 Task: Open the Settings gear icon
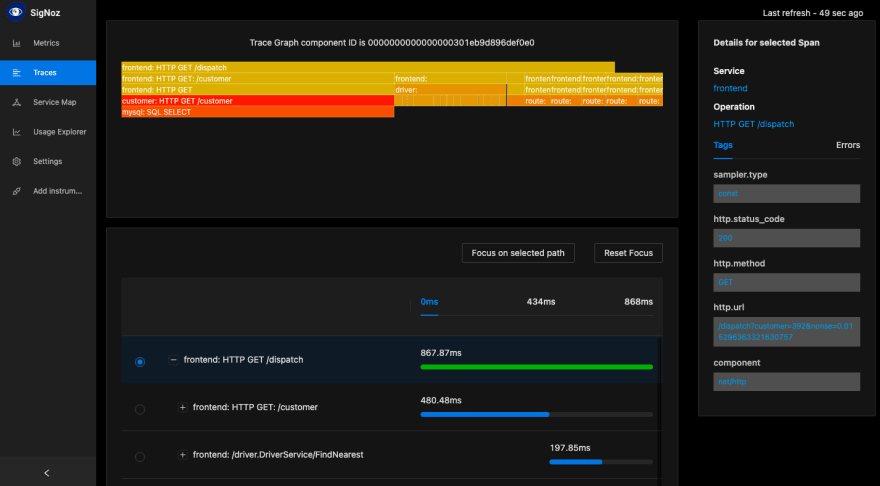17,162
